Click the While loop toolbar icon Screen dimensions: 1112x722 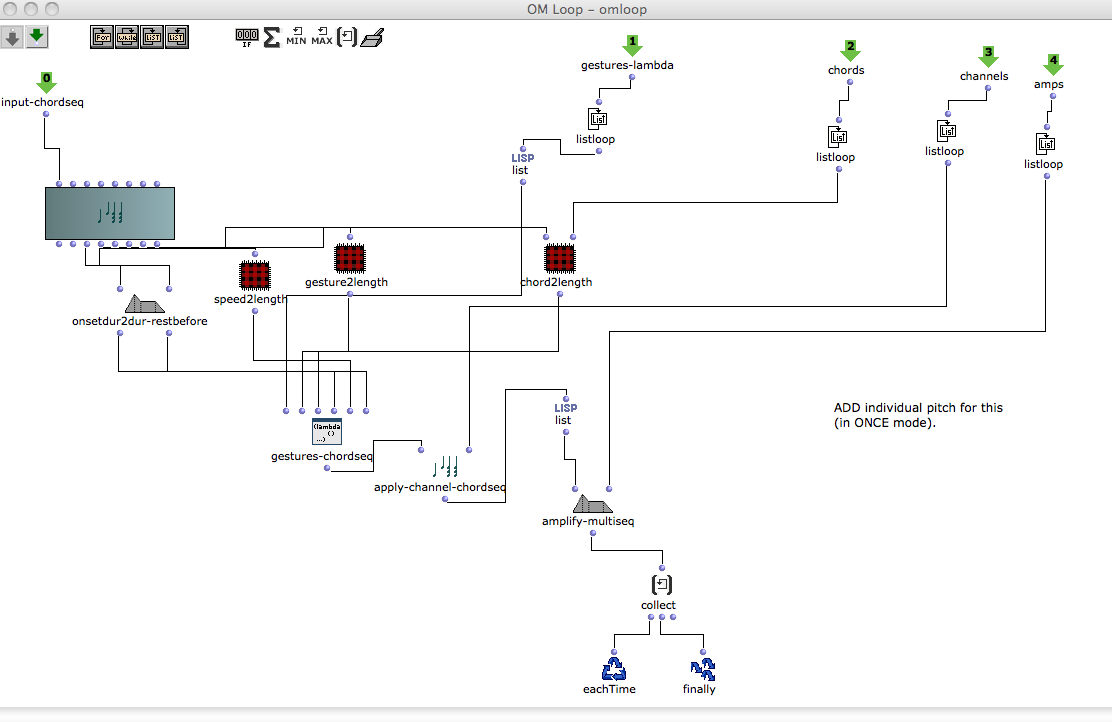tap(127, 38)
